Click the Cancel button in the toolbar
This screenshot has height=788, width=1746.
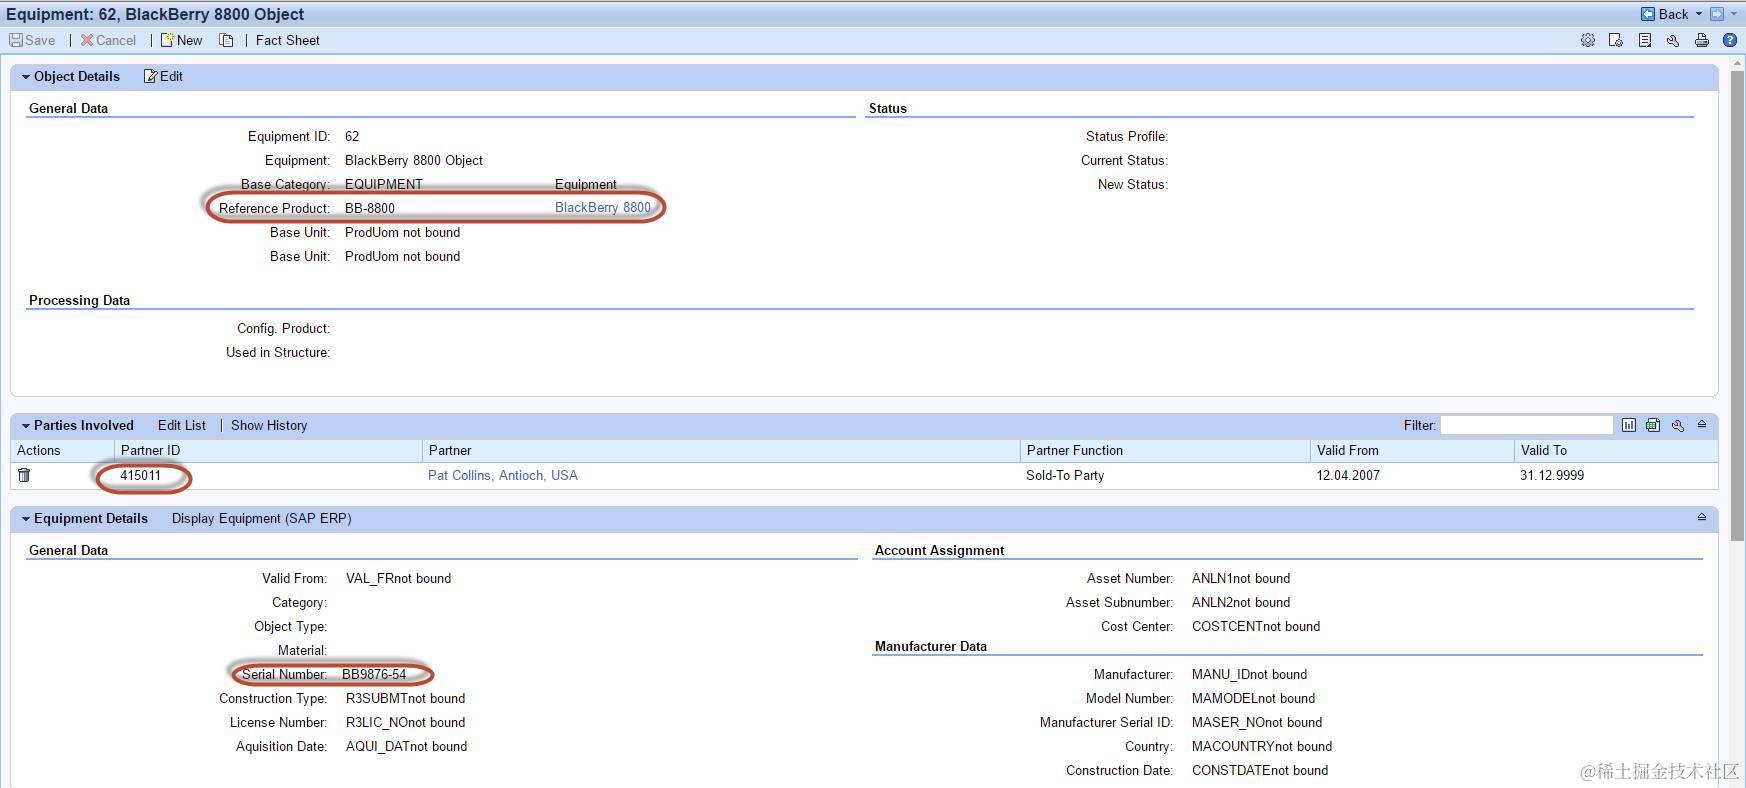coord(108,41)
